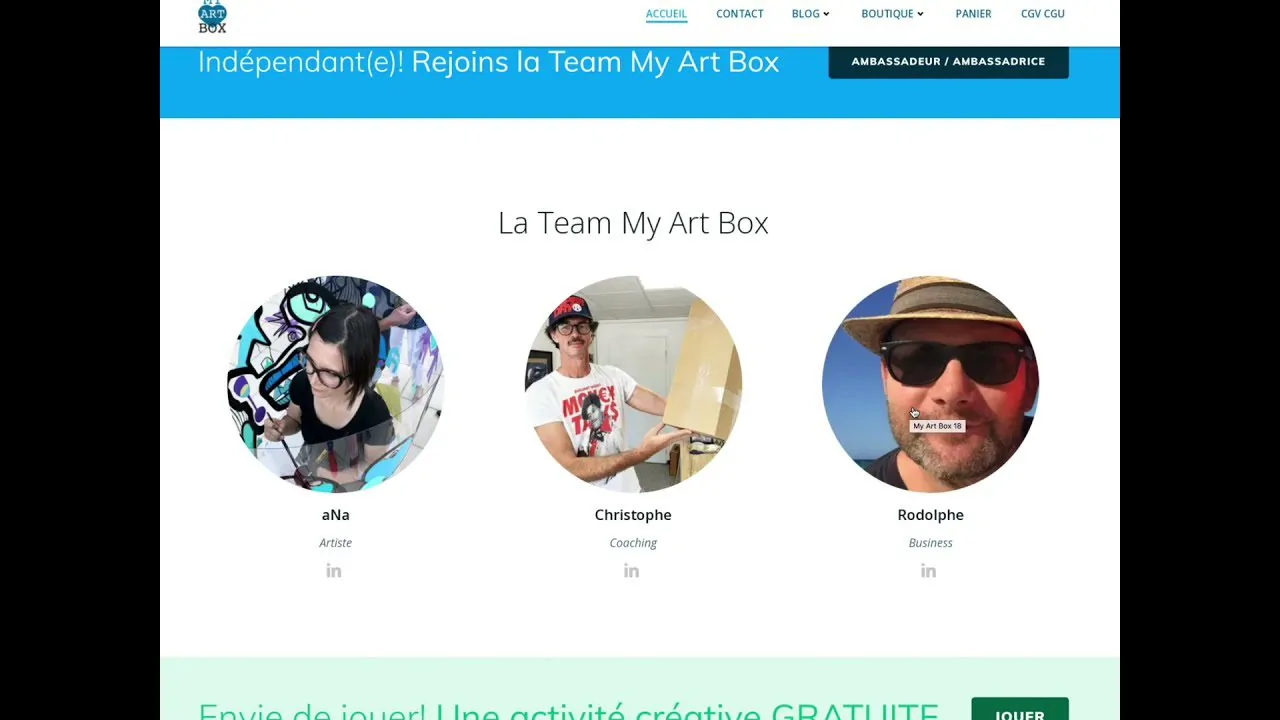Click the Coaching subtitle under Christophe

coord(633,542)
